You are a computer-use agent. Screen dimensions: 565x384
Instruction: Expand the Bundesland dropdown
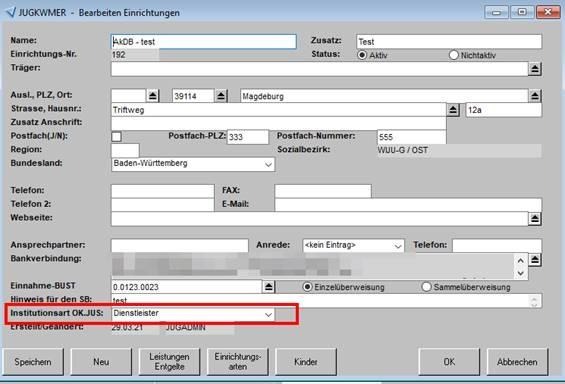click(x=268, y=164)
